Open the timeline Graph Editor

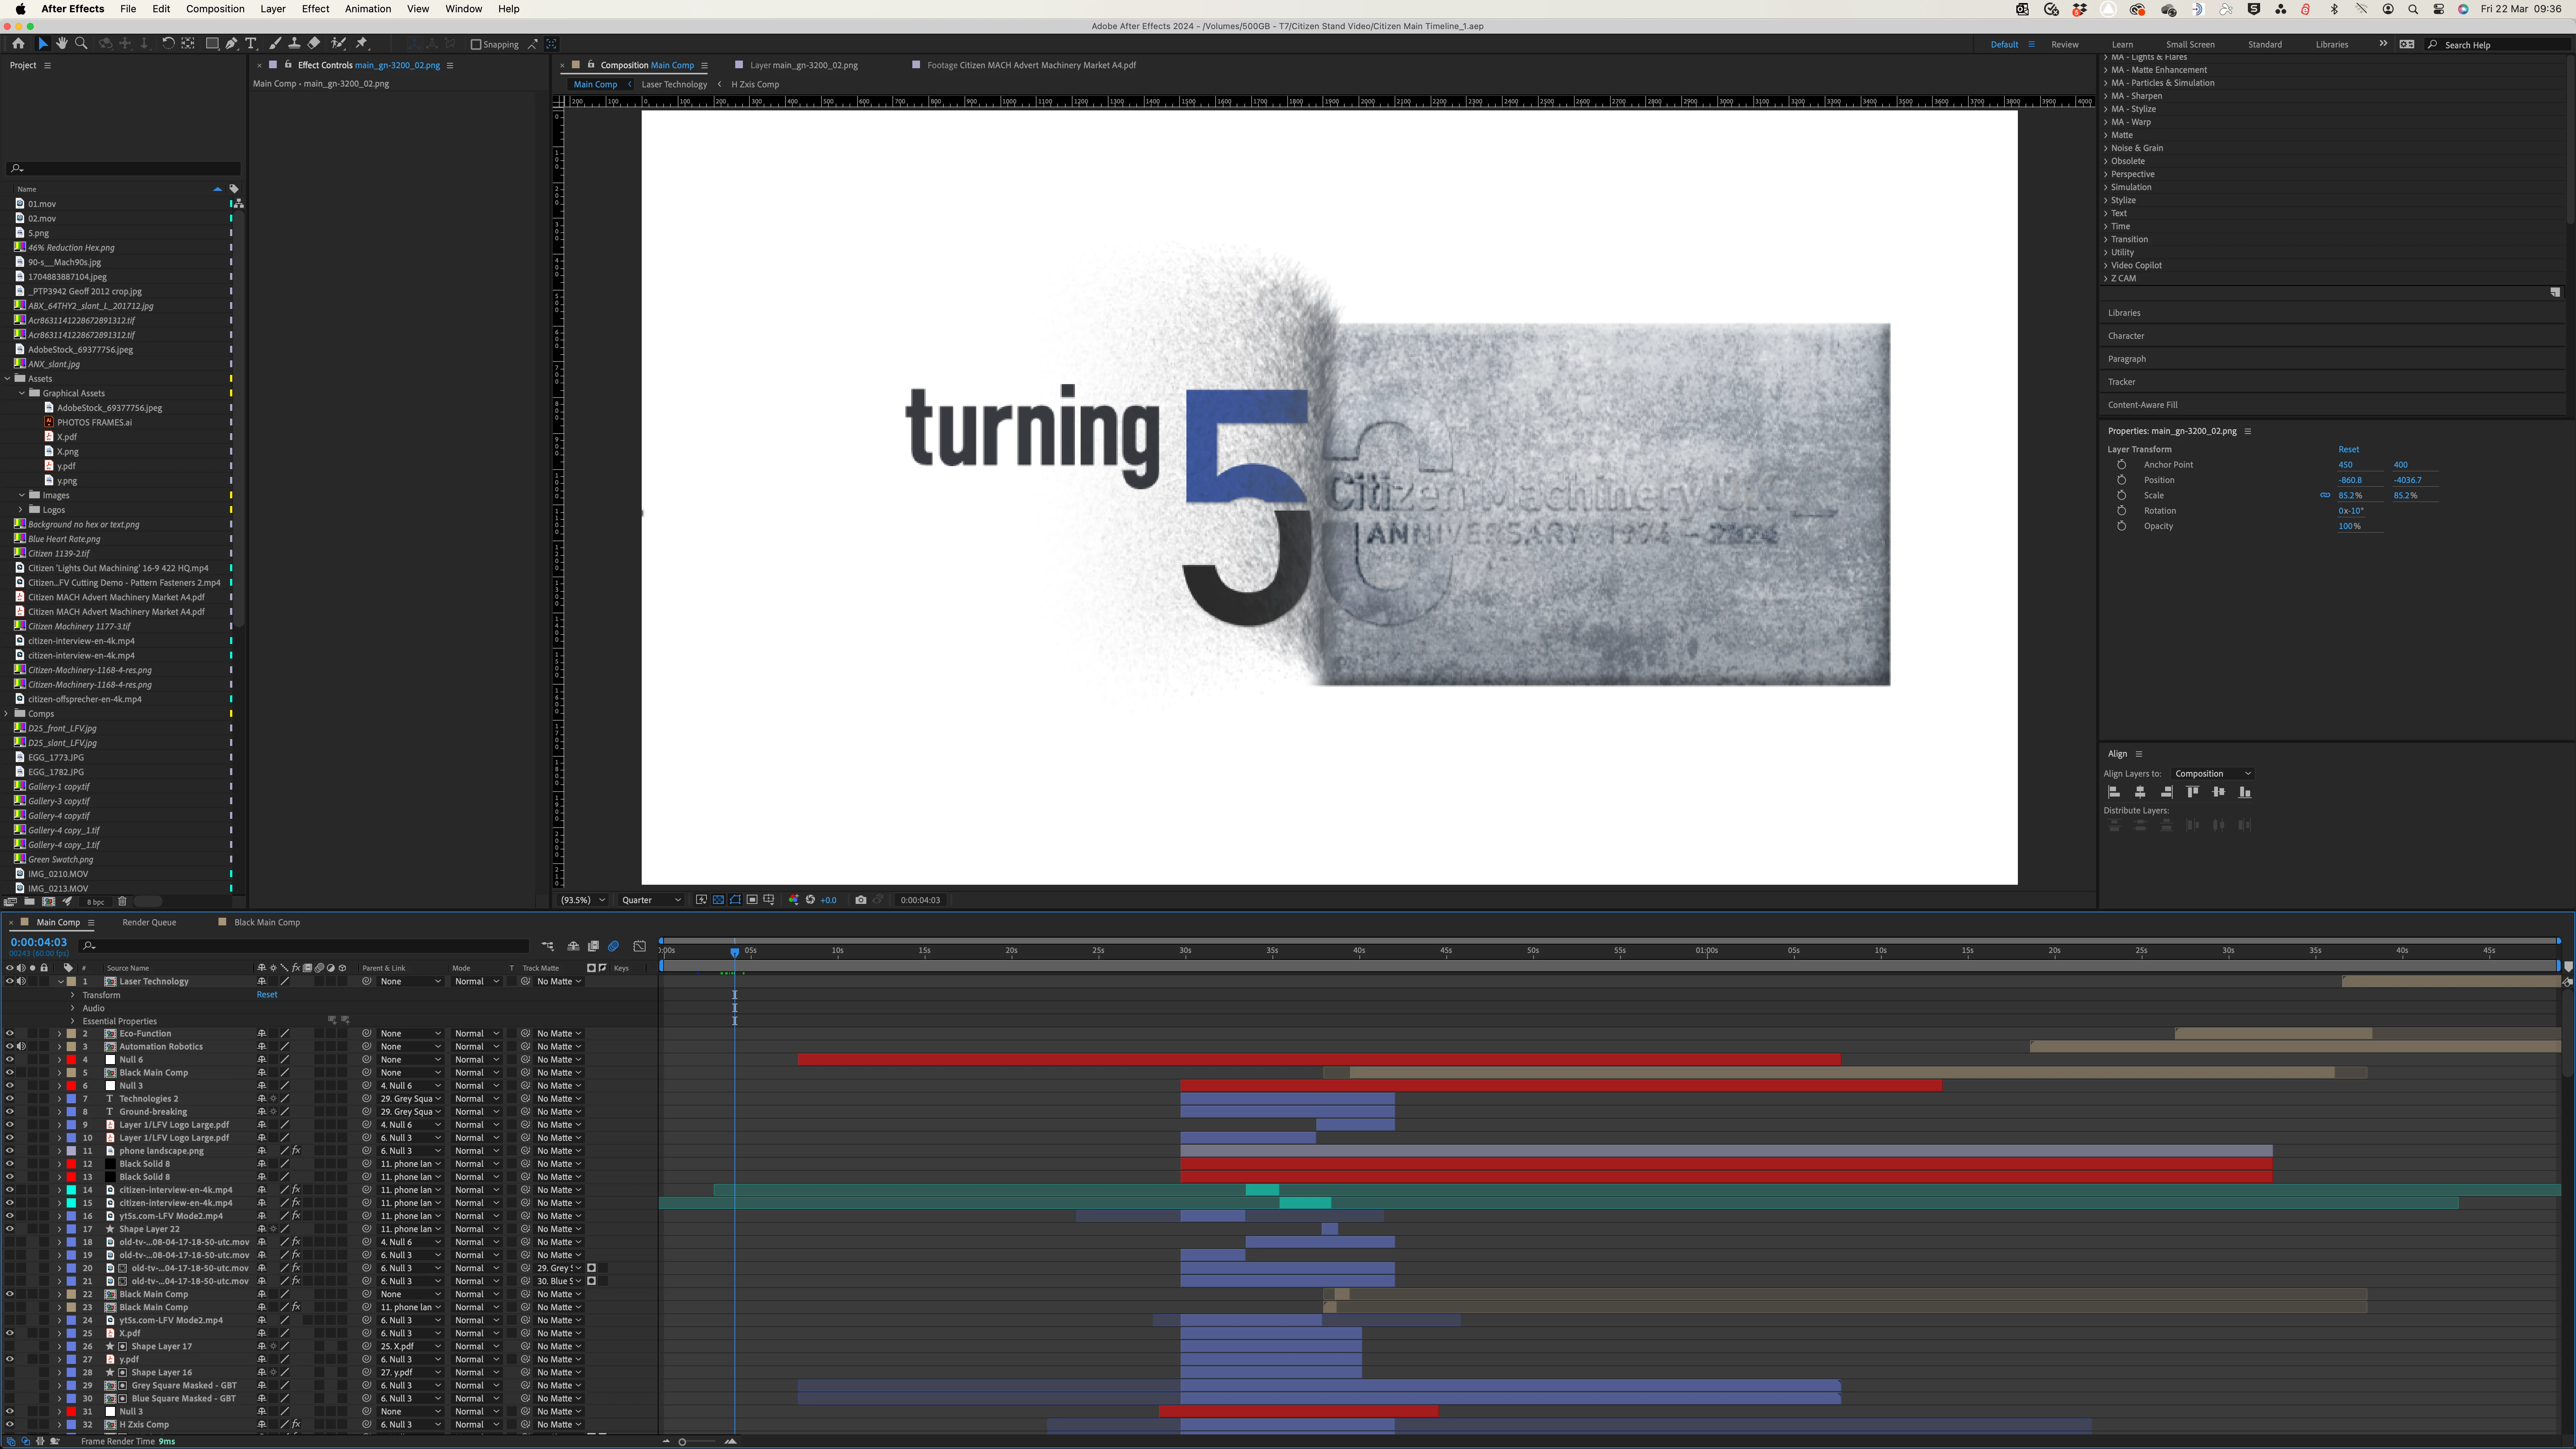click(x=640, y=946)
